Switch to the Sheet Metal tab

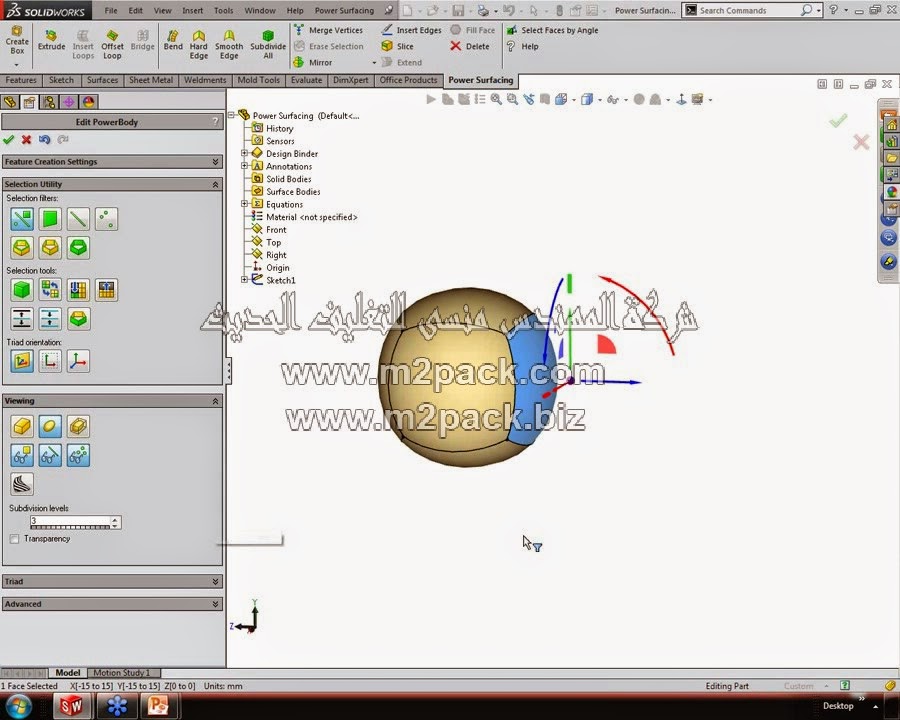coord(150,80)
